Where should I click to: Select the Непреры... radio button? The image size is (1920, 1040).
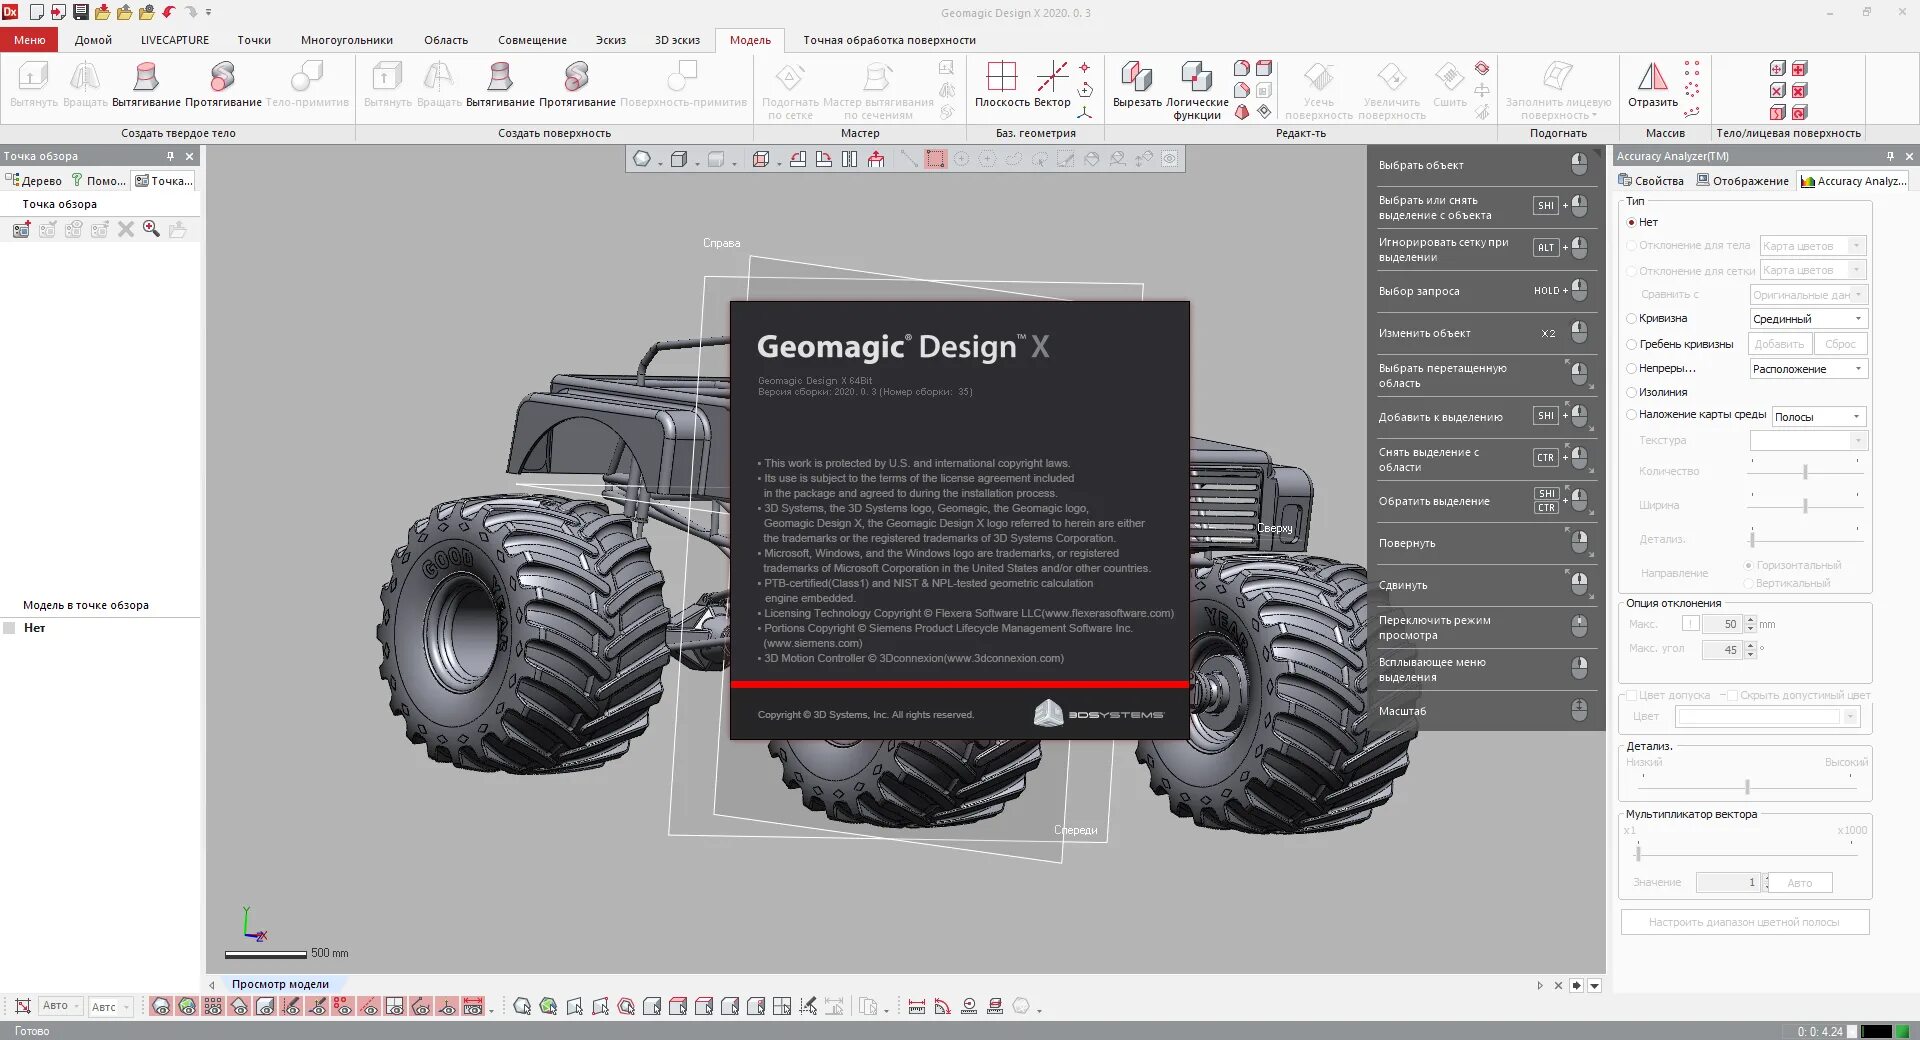(1631, 368)
